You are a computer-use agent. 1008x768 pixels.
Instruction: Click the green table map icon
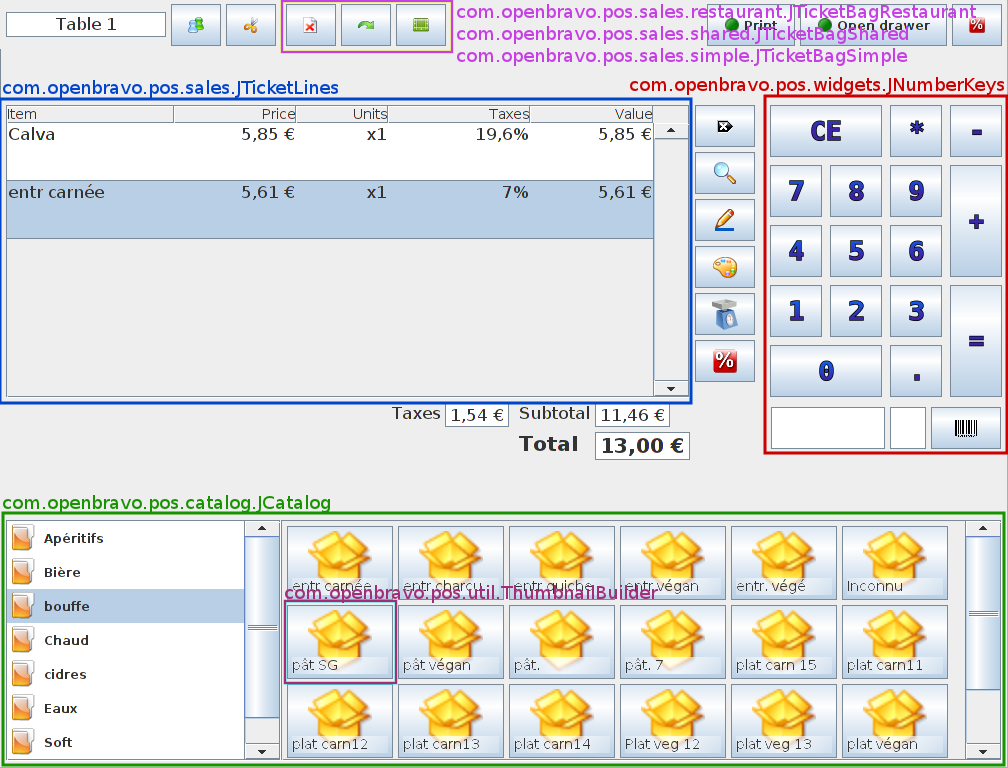pyautogui.click(x=421, y=25)
